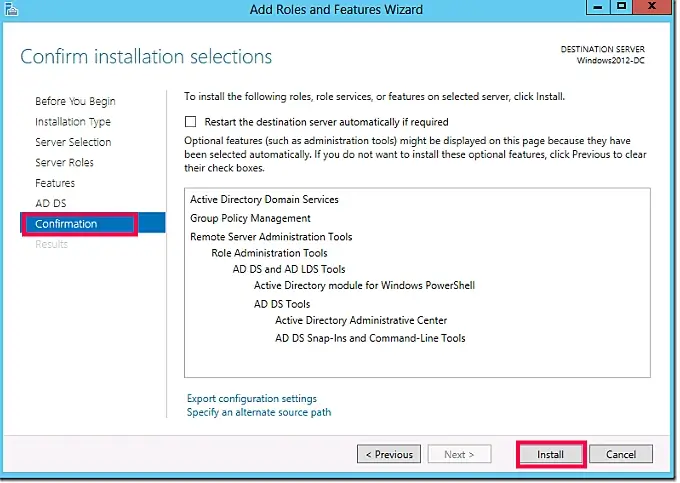Go to the Server Selection step

(73, 142)
